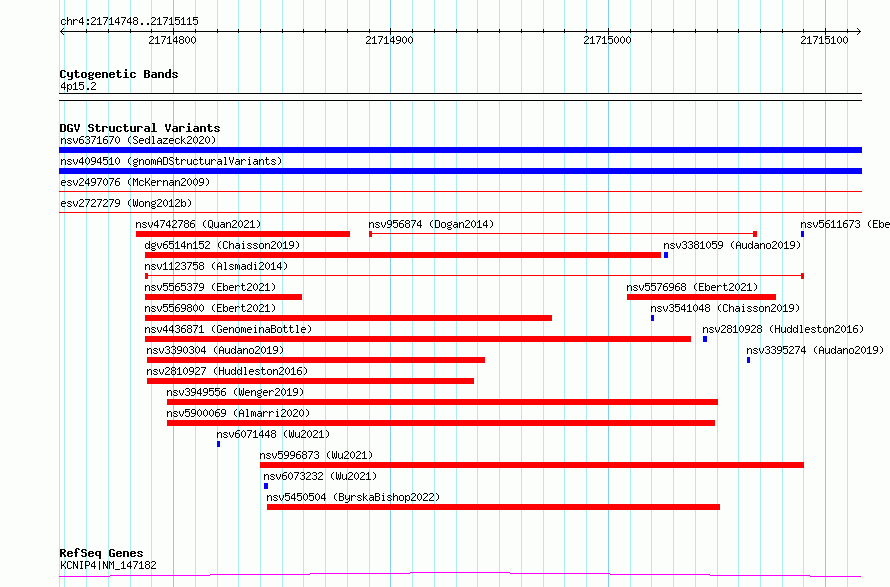Image resolution: width=890 pixels, height=587 pixels.
Task: Click the red bar under nsv3390304 (Audano2019)
Action: 316,360
